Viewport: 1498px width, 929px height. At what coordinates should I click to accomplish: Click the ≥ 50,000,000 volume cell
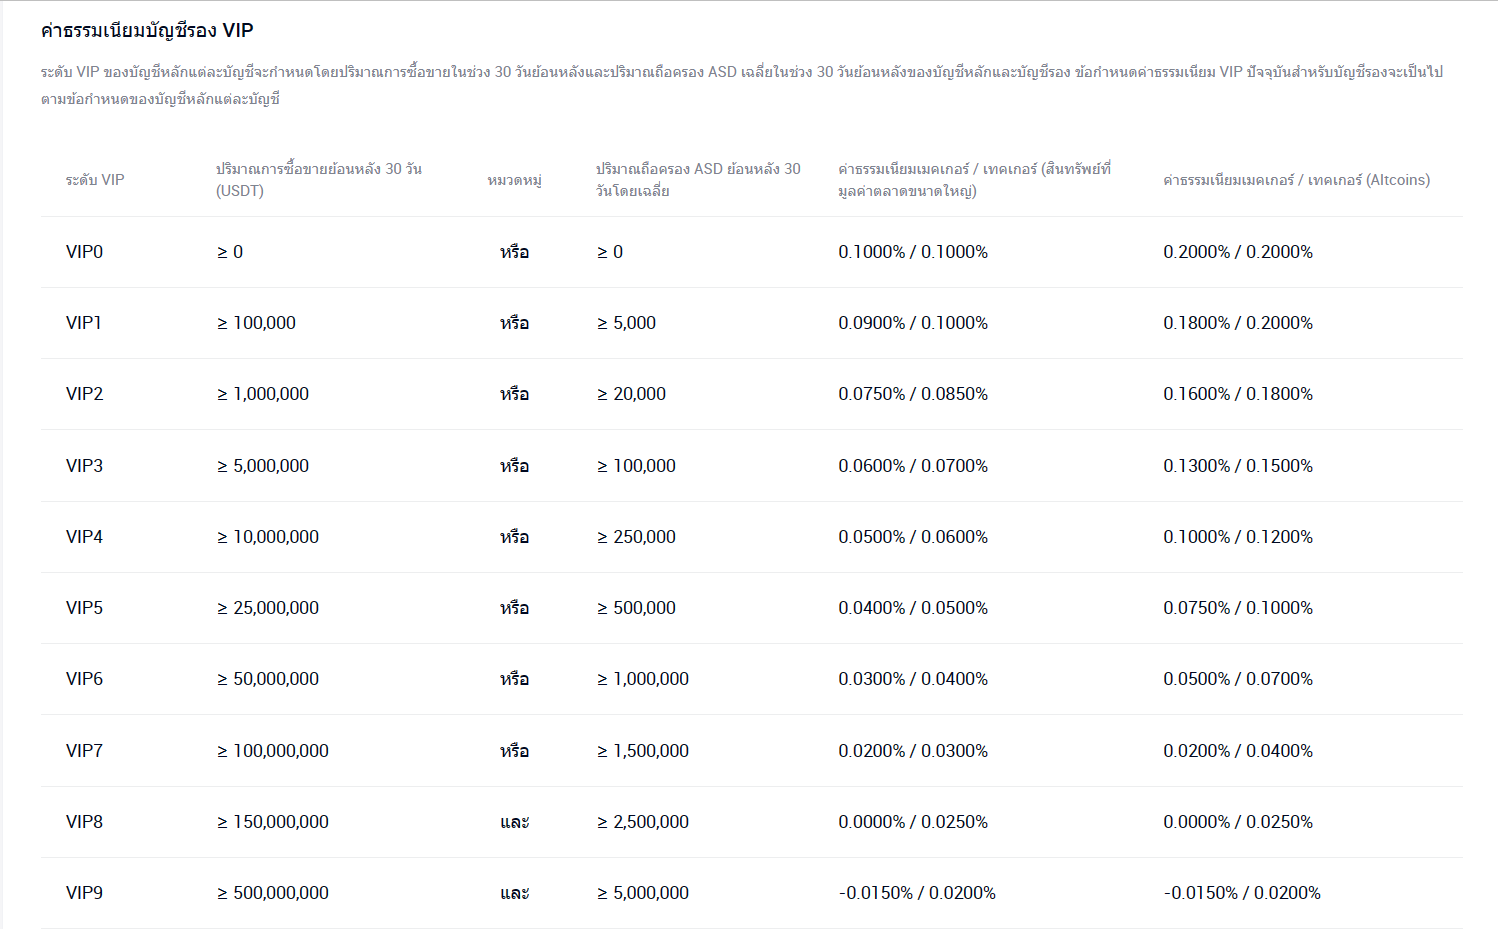coord(268,679)
